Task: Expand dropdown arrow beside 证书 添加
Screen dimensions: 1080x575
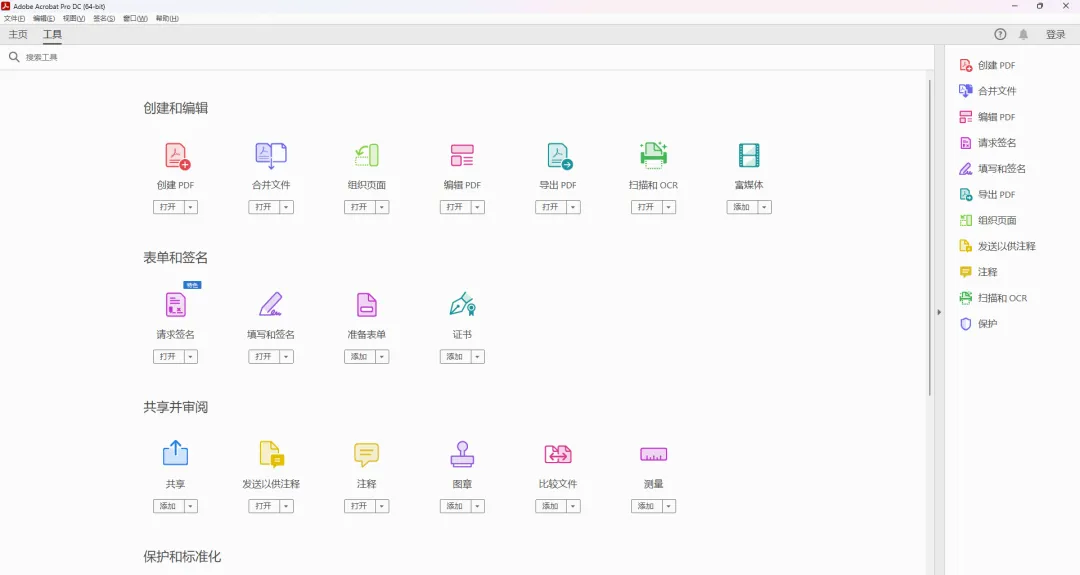Action: (x=477, y=357)
